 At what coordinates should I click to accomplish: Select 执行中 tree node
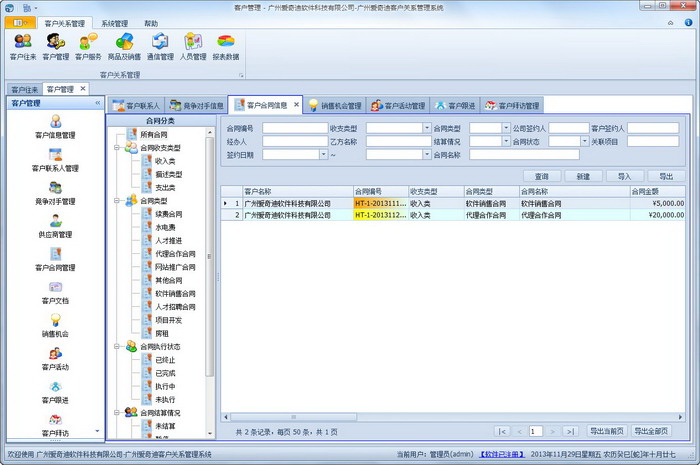tap(165, 386)
